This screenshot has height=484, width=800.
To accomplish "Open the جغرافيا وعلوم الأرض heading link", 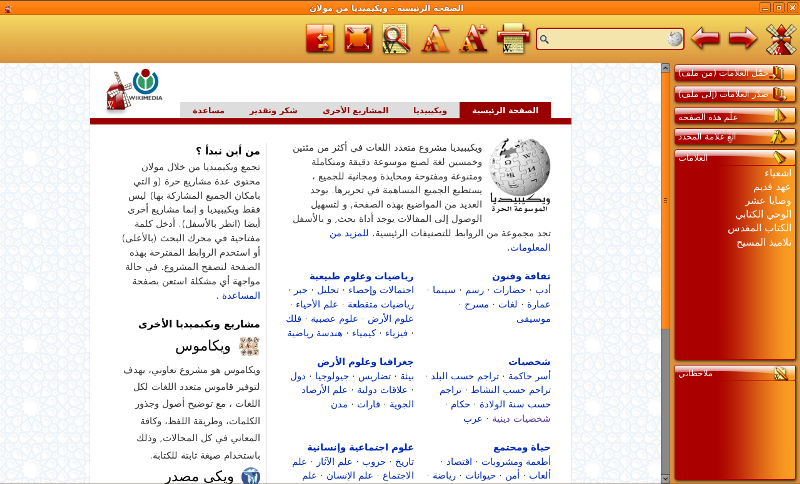I will pos(365,362).
